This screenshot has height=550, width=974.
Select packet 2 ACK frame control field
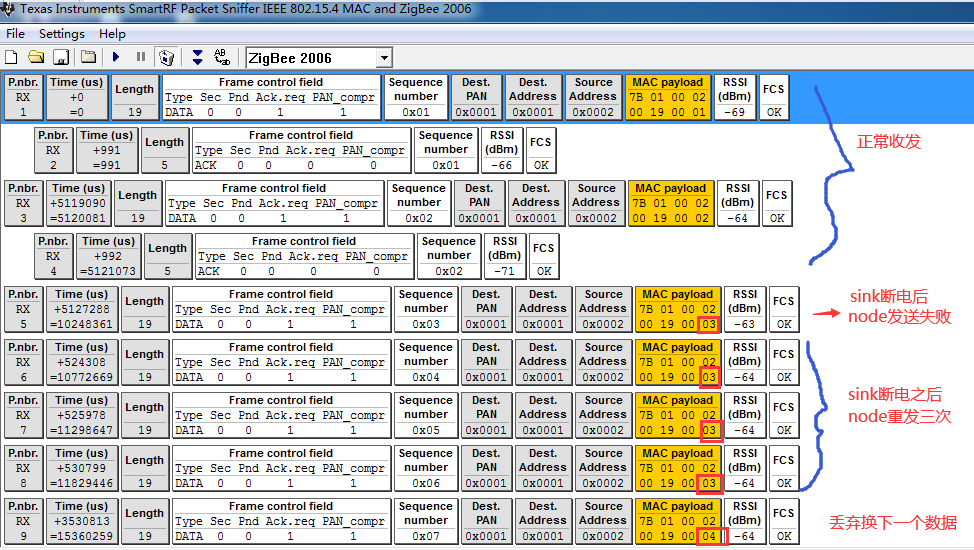[301, 150]
